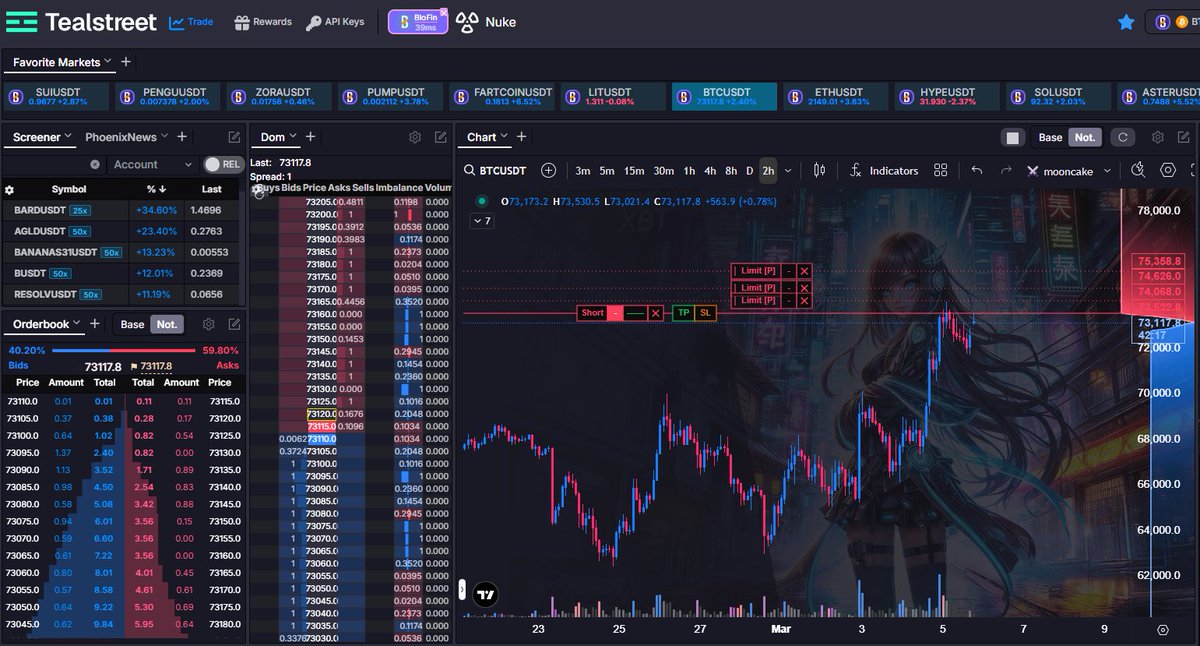1200x646 pixels.
Task: Open the Dom tab dropdown arrow
Action: click(293, 137)
